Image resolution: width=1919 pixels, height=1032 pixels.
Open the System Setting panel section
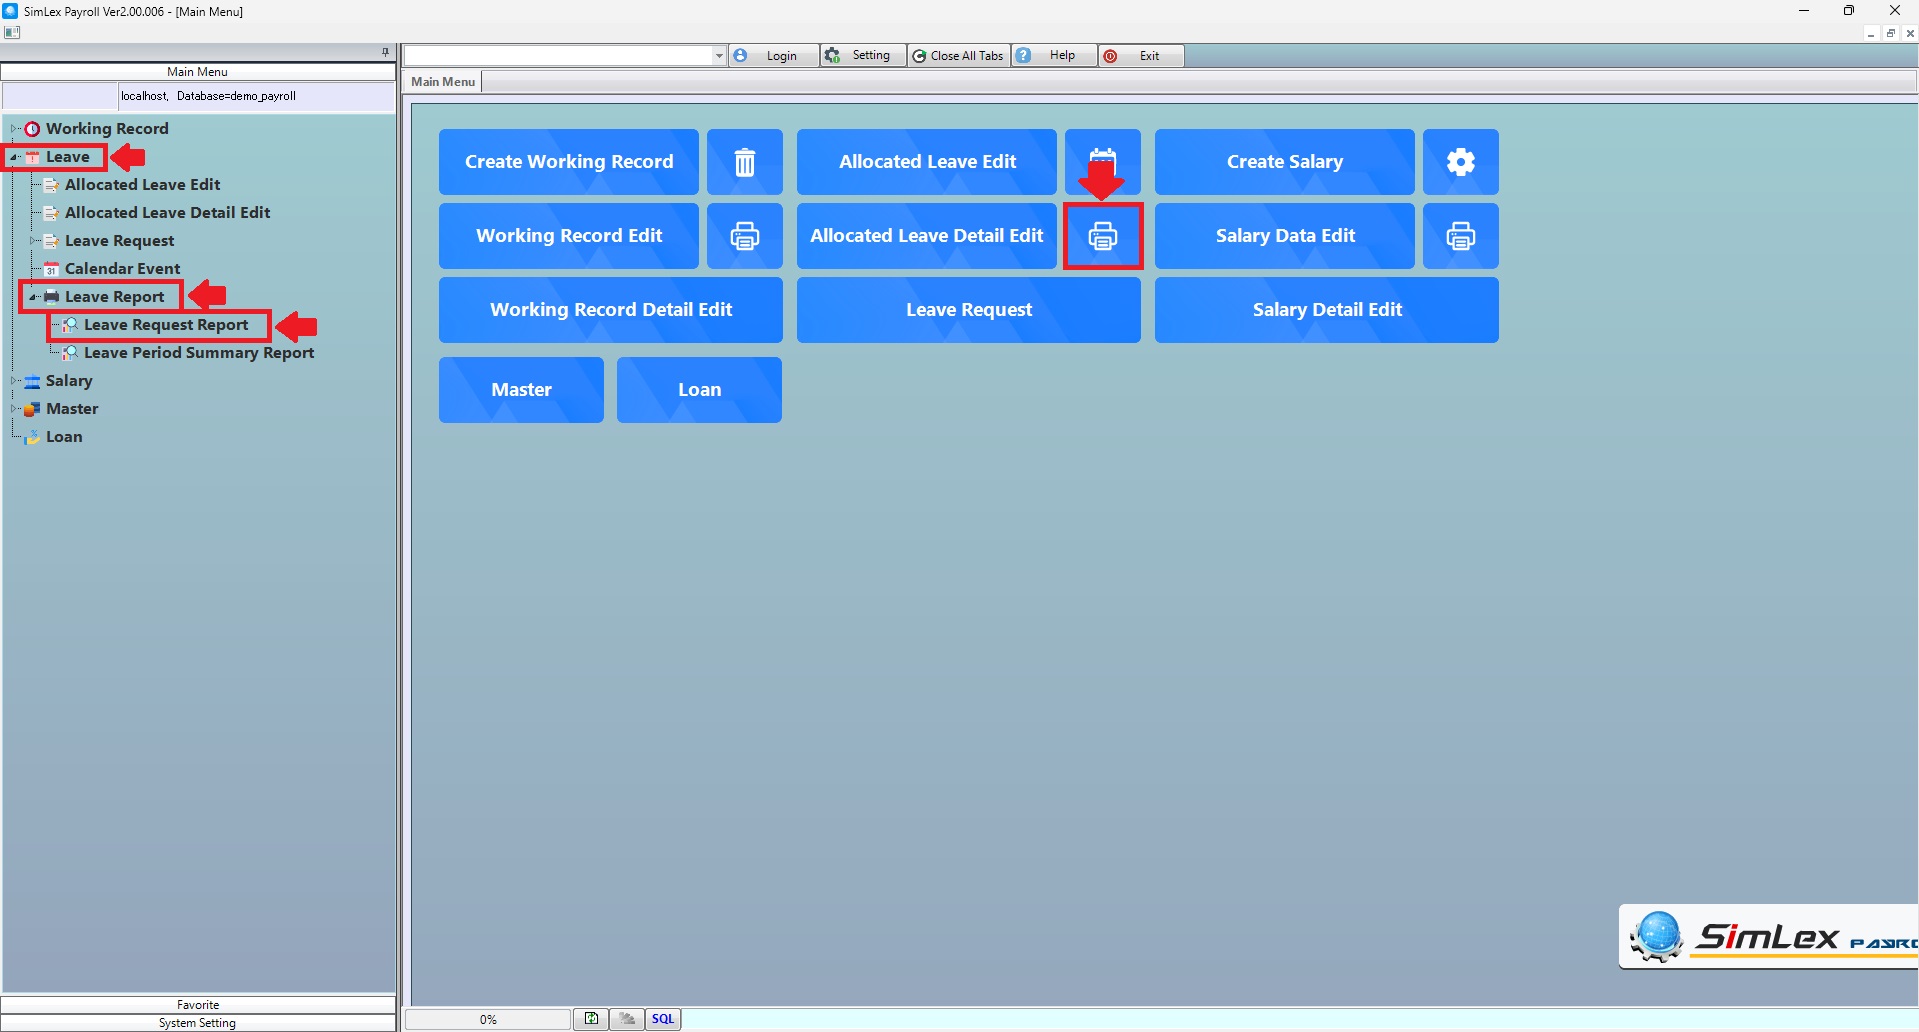pos(198,1023)
